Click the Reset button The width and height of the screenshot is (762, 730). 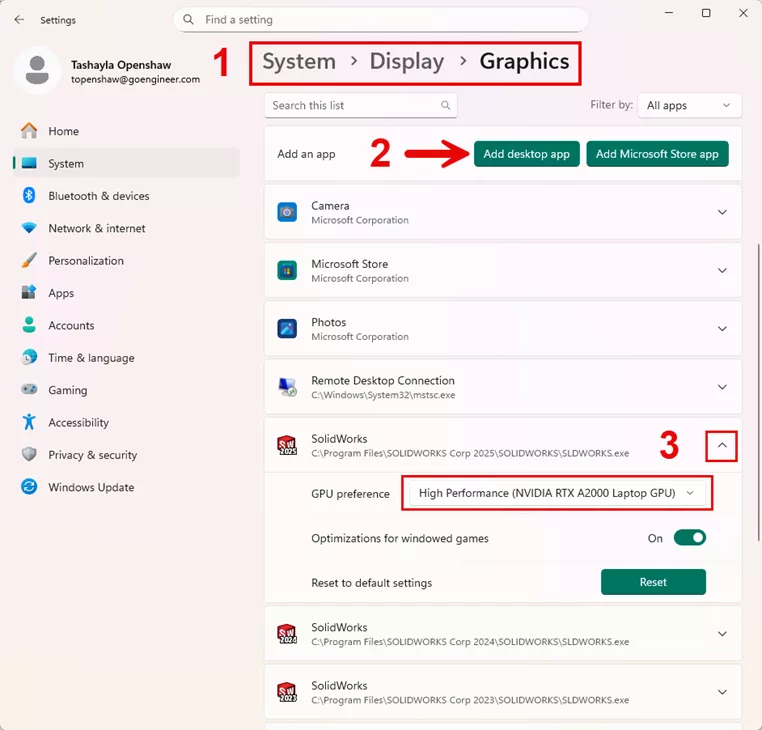pyautogui.click(x=653, y=582)
